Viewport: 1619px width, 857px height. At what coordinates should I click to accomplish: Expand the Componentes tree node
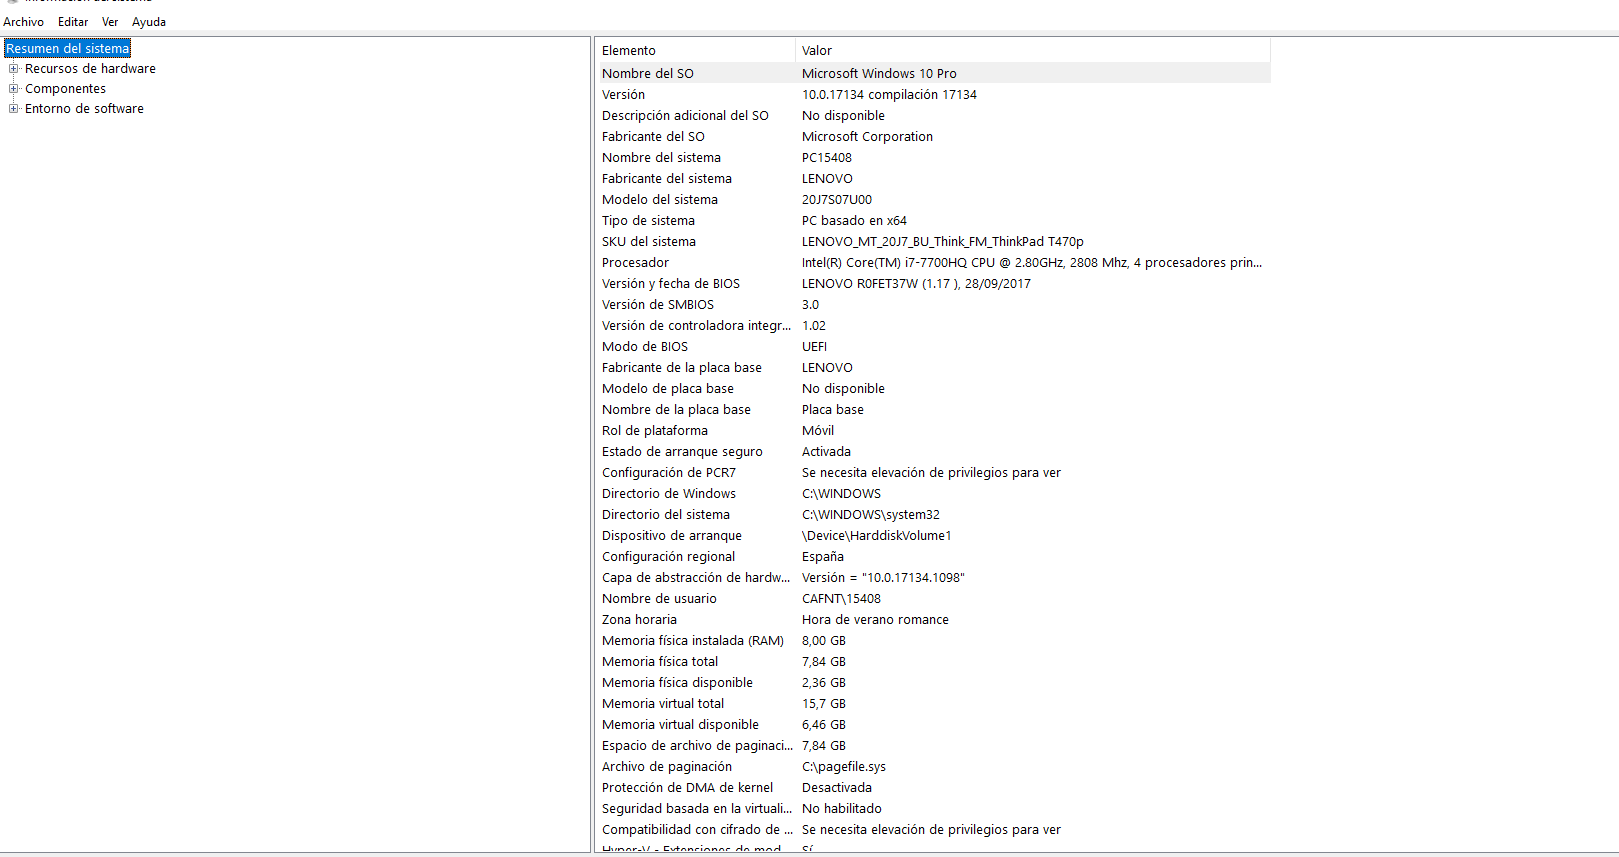14,89
